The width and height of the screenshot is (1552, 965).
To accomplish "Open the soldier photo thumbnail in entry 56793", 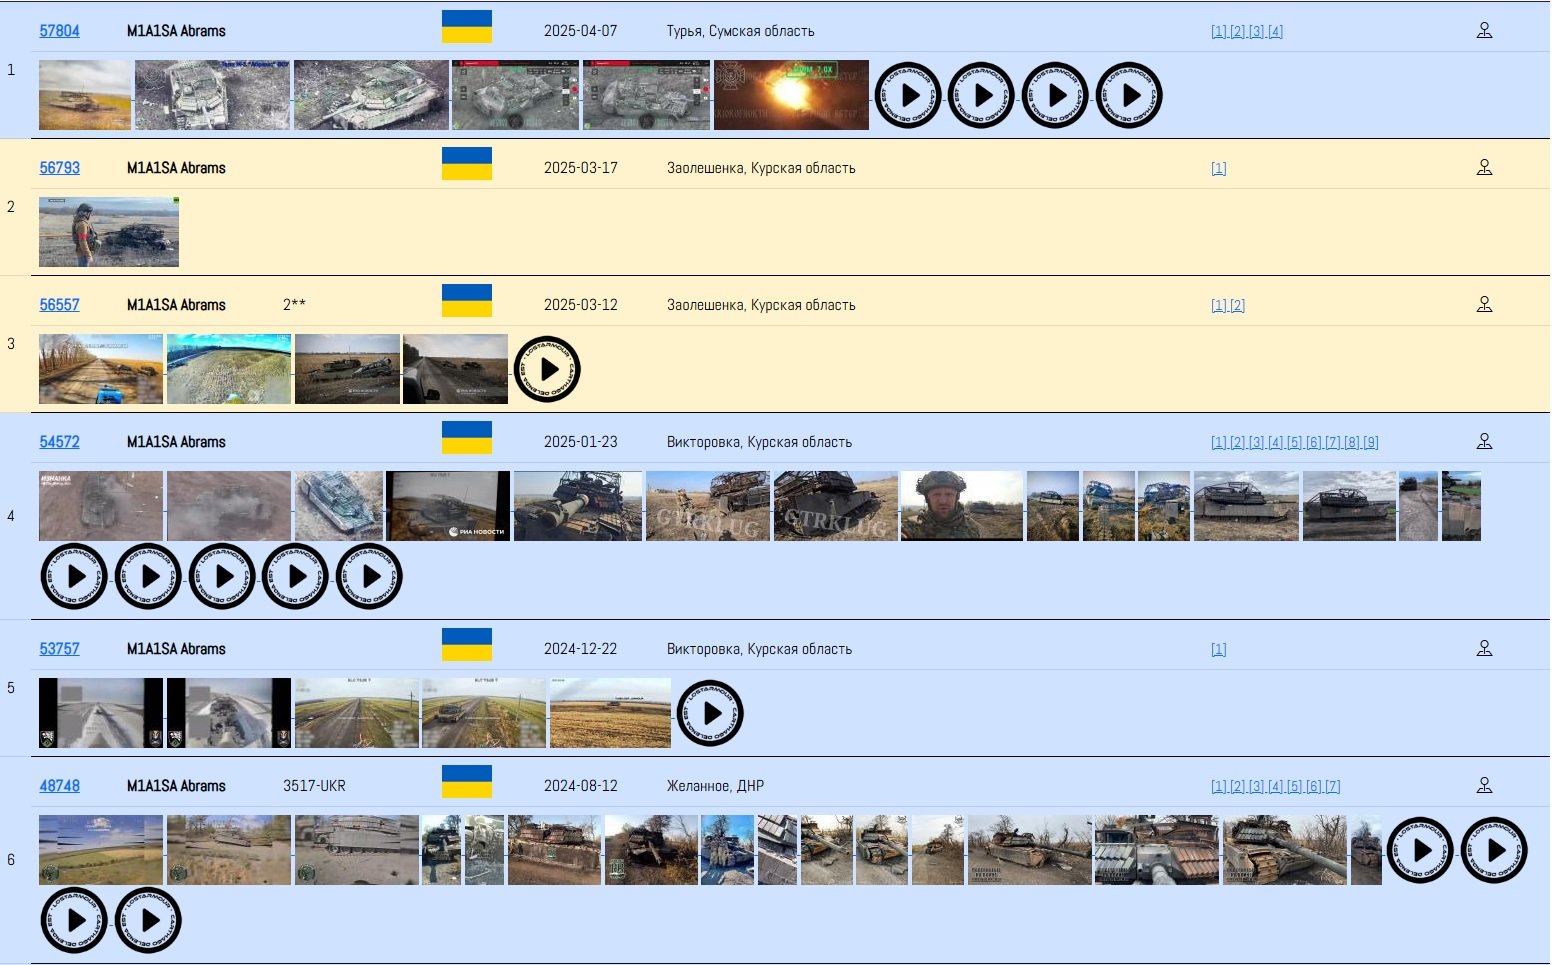I will click(109, 232).
